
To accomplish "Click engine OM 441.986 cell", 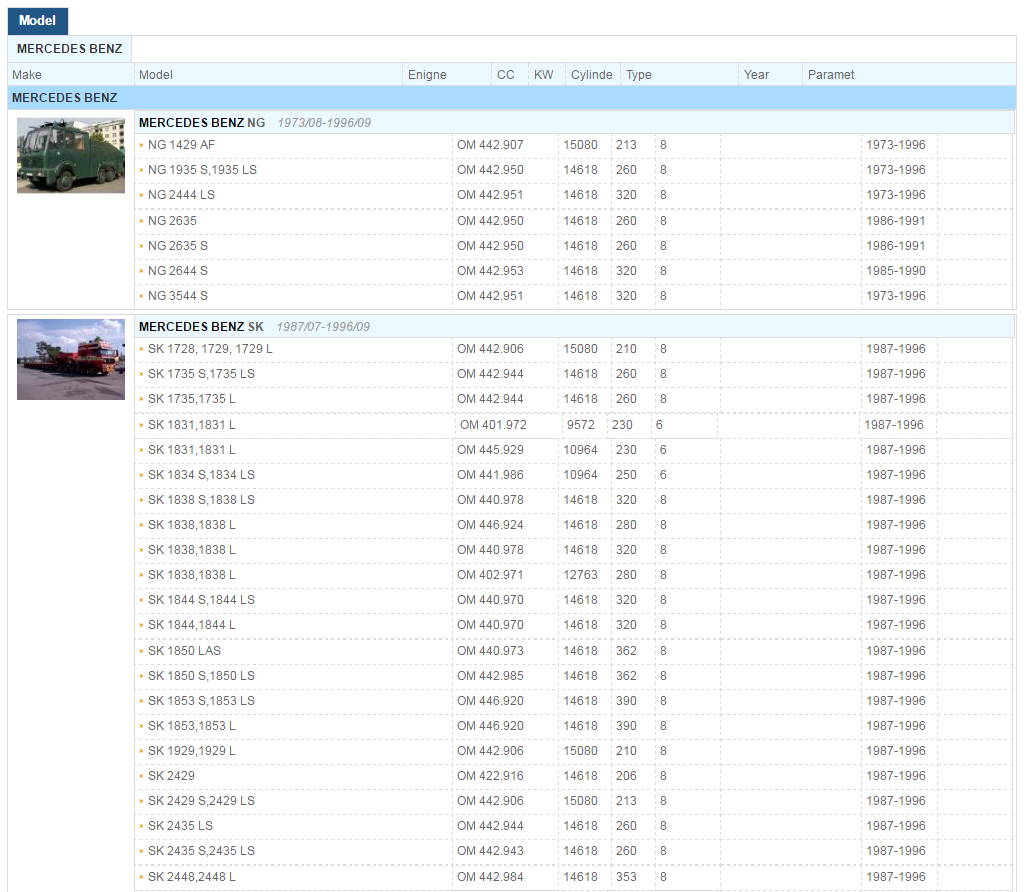I will [x=490, y=475].
